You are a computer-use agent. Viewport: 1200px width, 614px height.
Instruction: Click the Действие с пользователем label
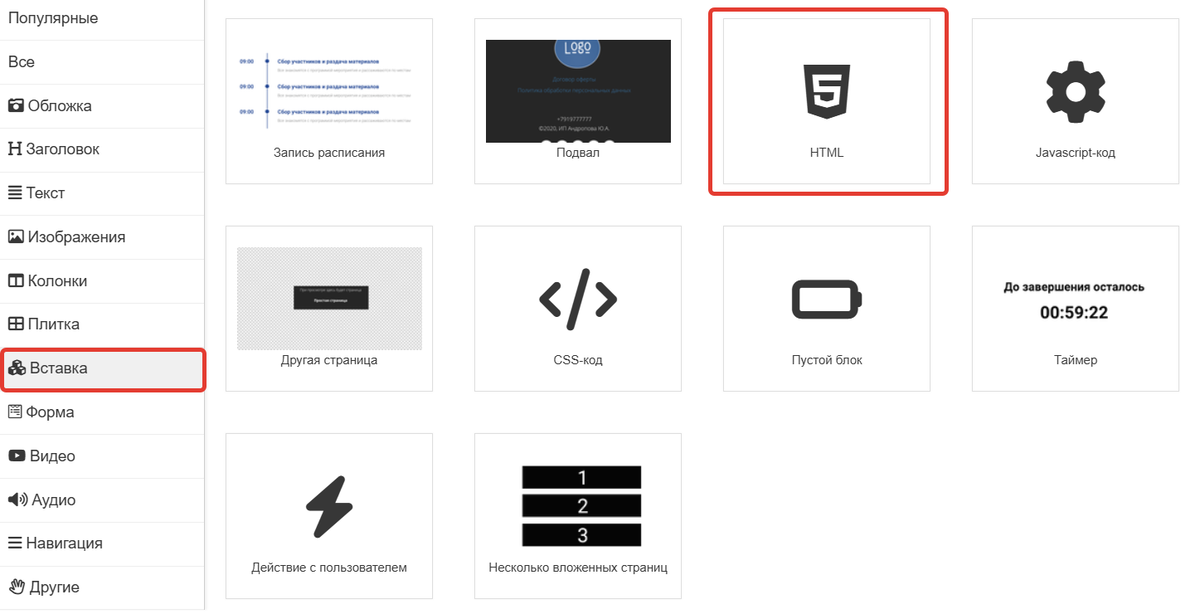coord(329,568)
